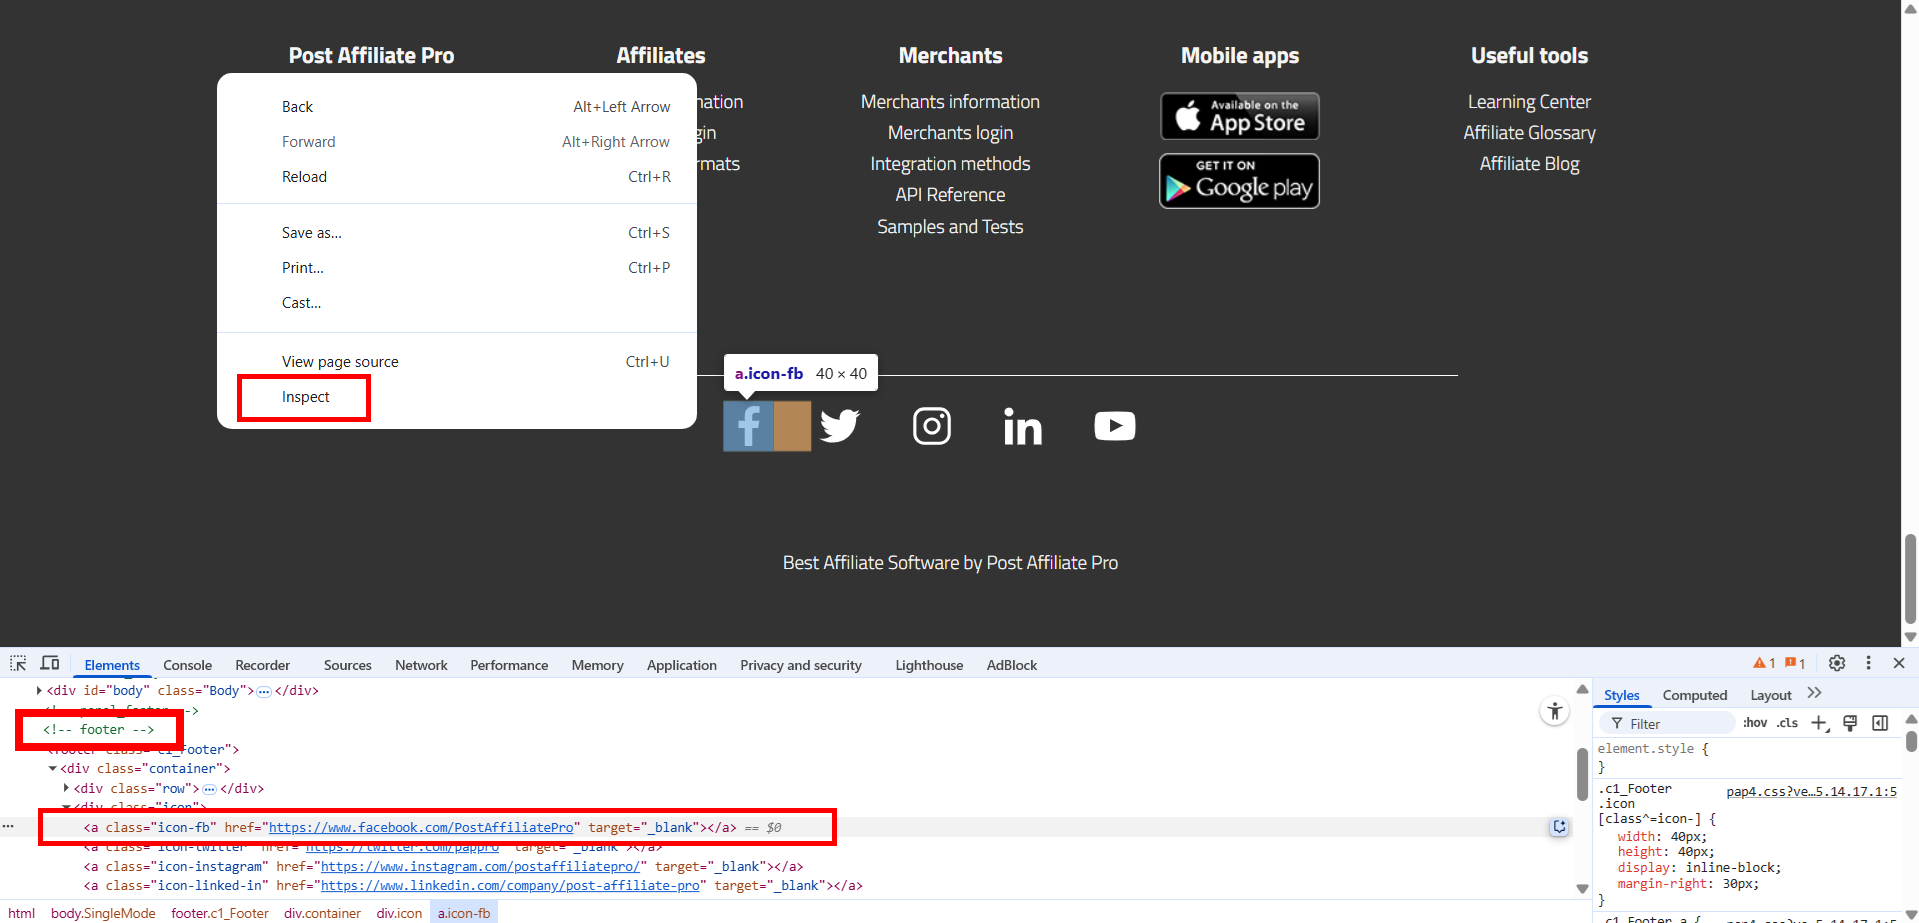Choose Reload from the context menu
This screenshot has width=1919, height=923.
click(457, 177)
